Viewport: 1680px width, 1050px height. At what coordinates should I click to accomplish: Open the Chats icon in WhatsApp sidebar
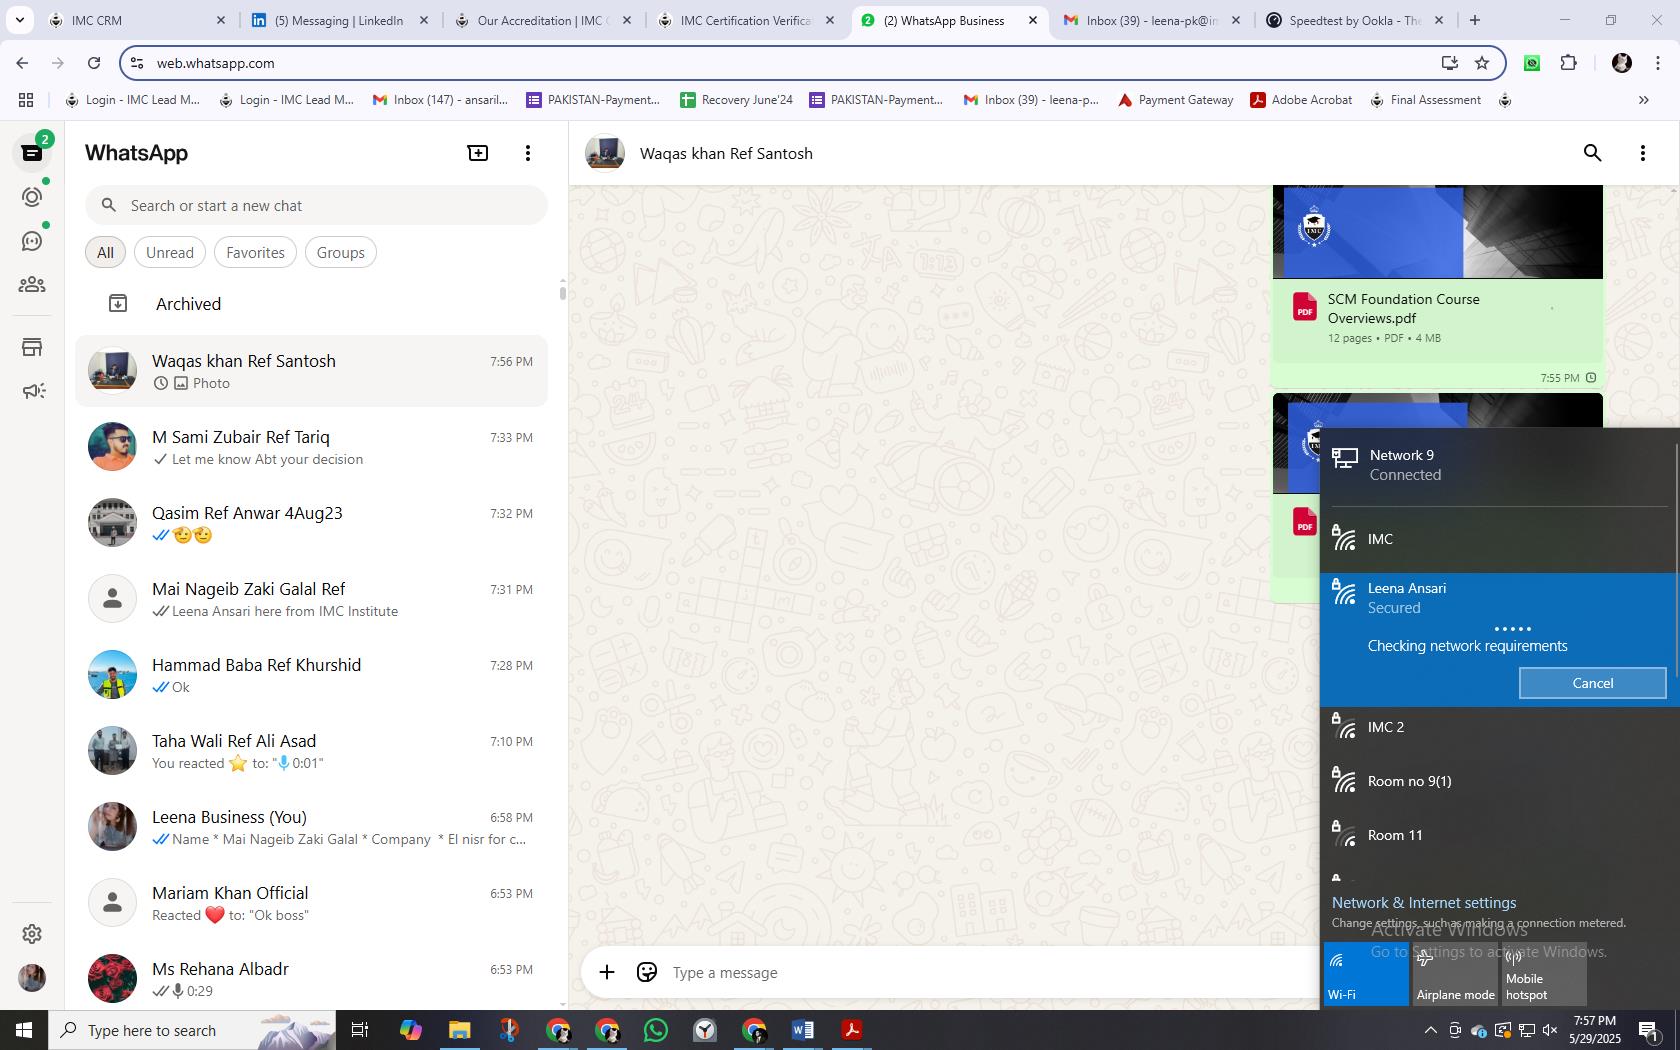(32, 153)
